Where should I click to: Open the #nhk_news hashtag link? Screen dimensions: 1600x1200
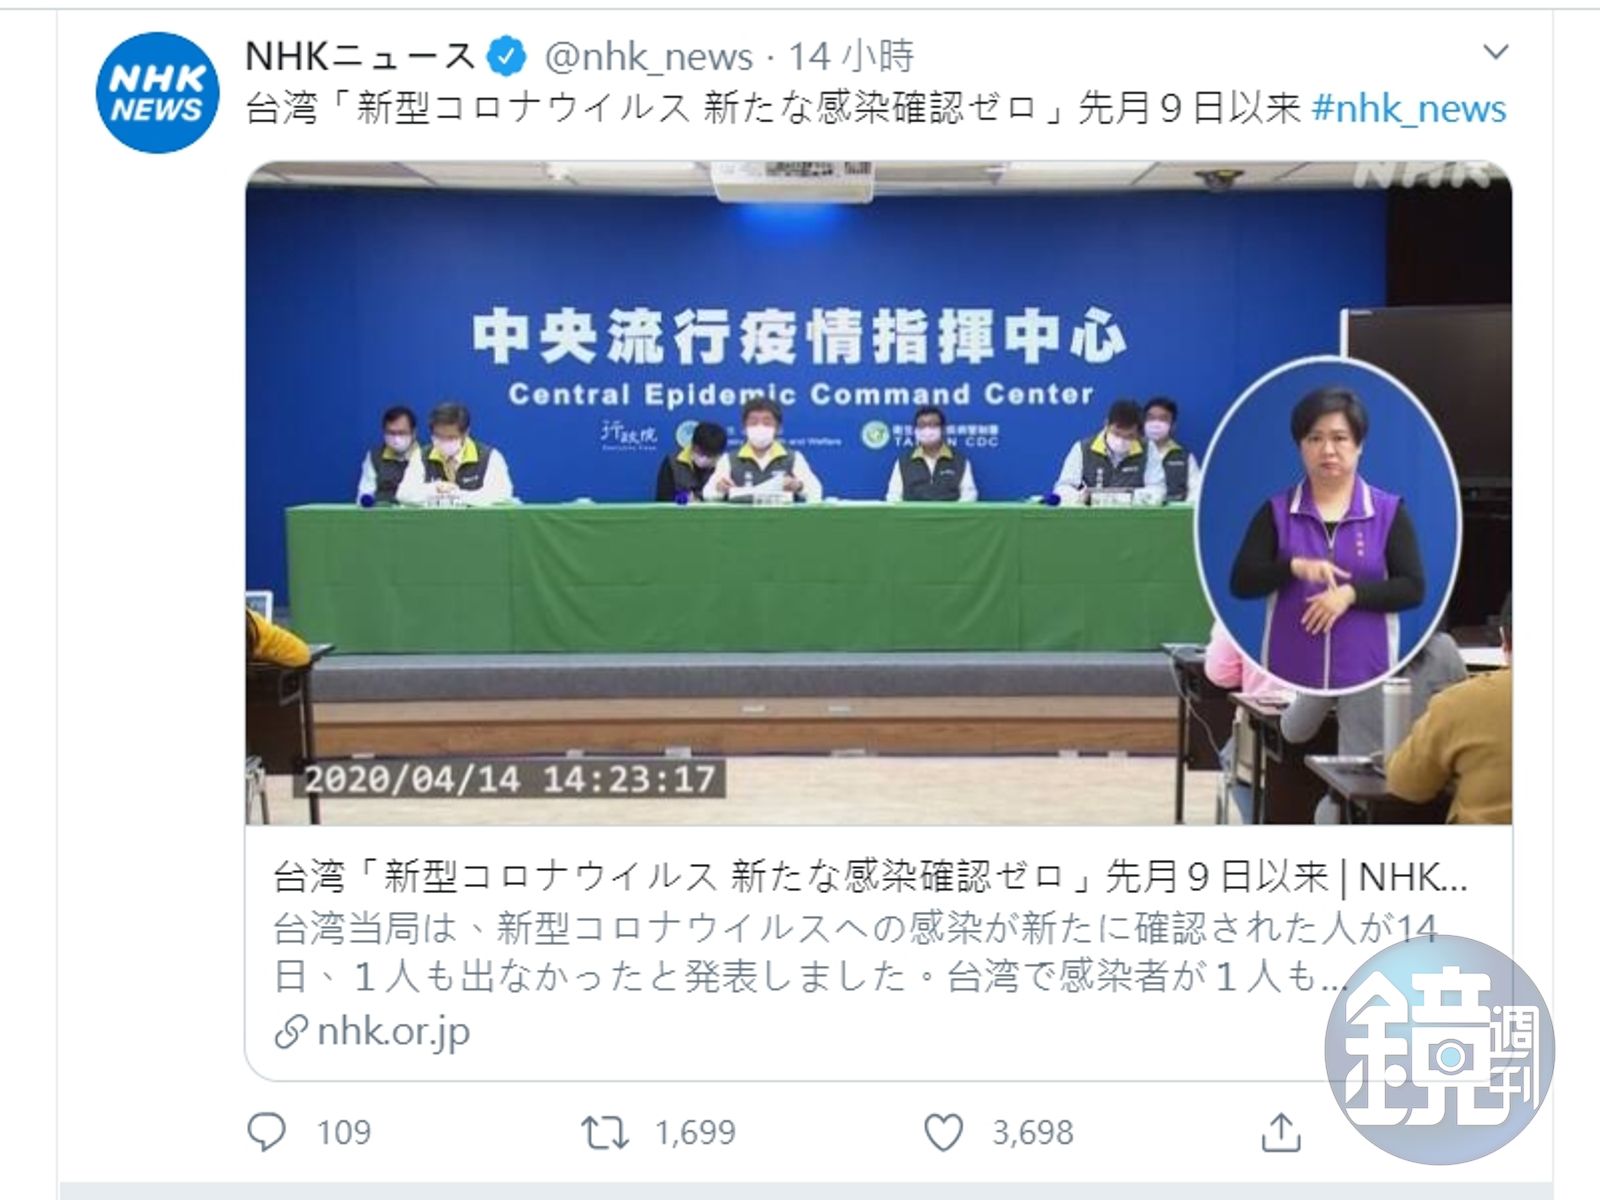1408,108
